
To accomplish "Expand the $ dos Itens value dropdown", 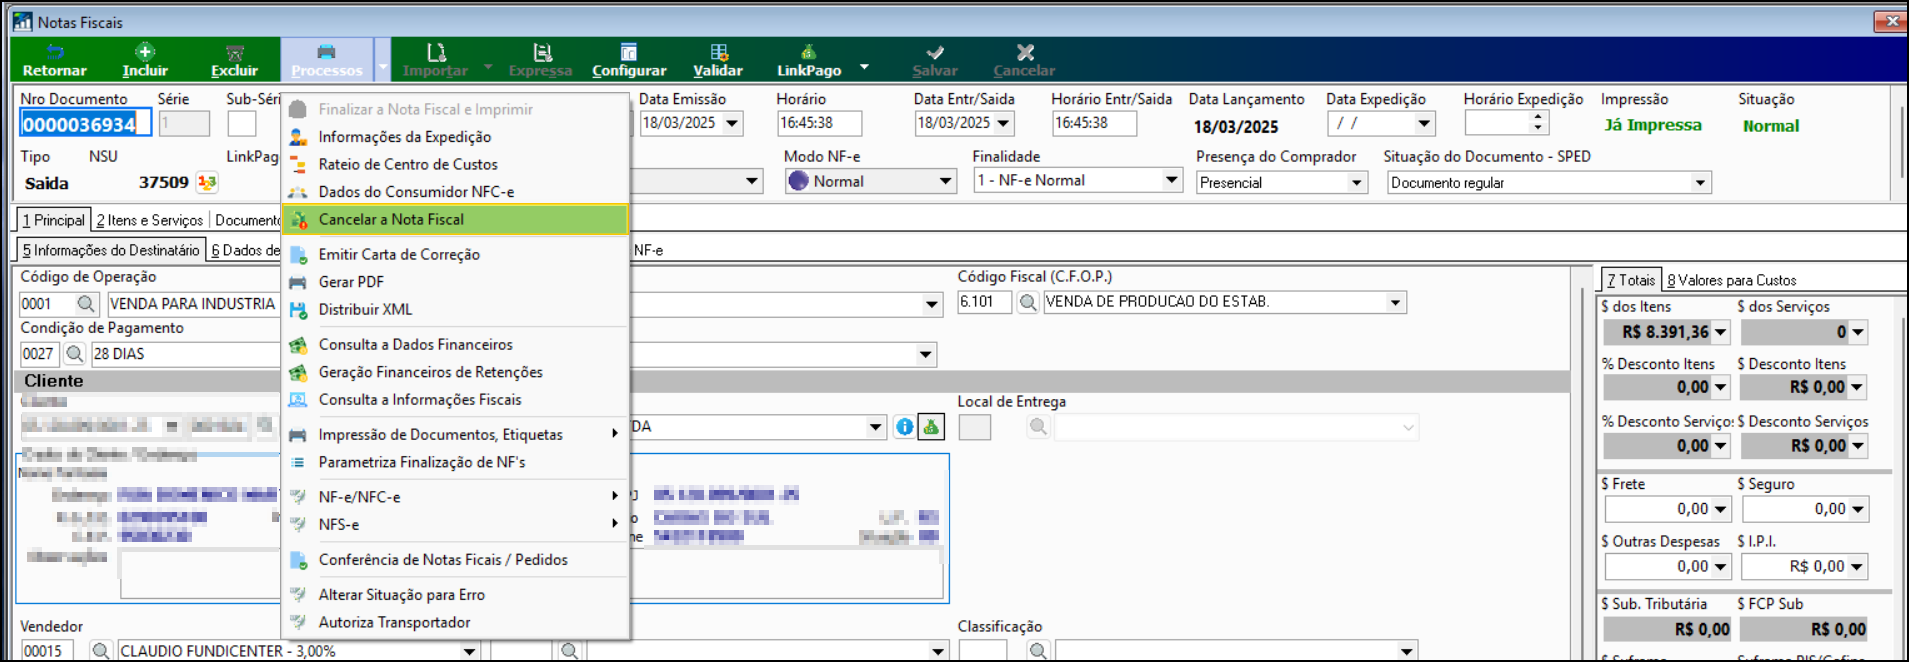I will click(x=1720, y=332).
